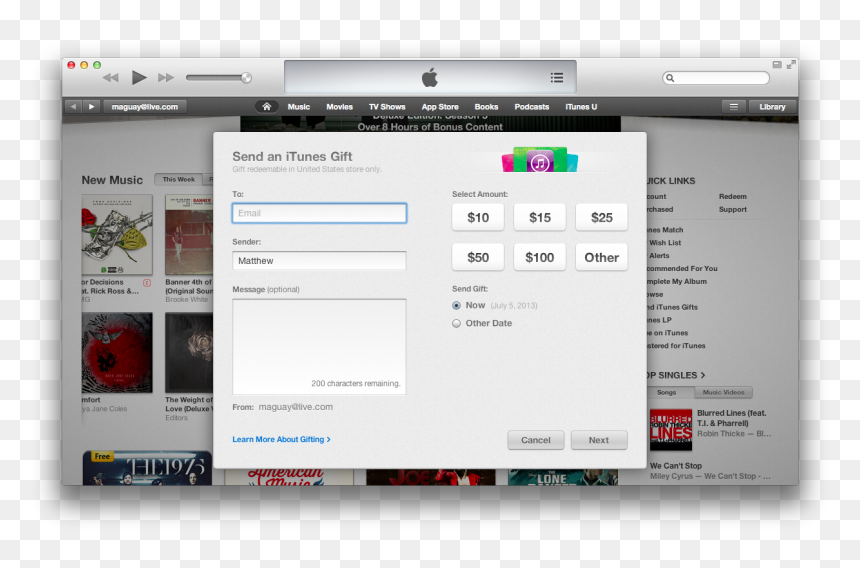Click the Next button
This screenshot has width=860, height=568.
click(x=599, y=440)
